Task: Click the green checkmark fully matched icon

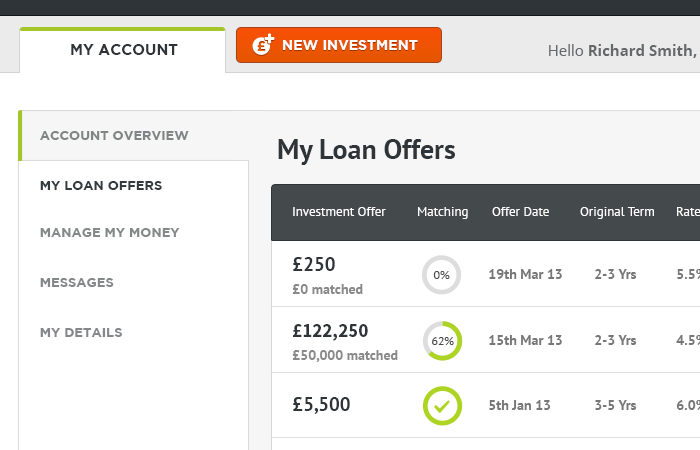Action: (x=442, y=406)
